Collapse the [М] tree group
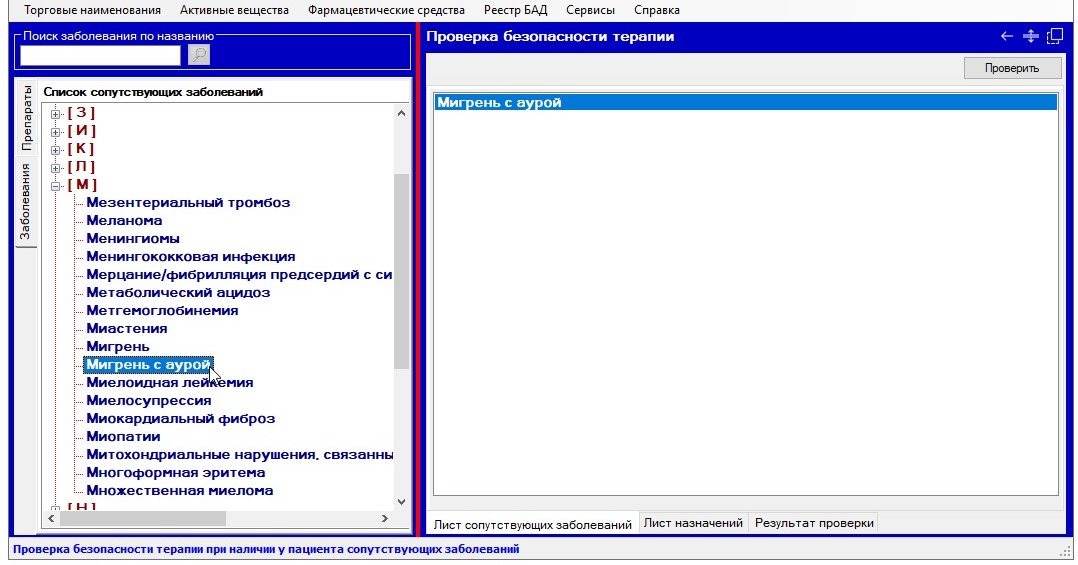 tap(56, 185)
